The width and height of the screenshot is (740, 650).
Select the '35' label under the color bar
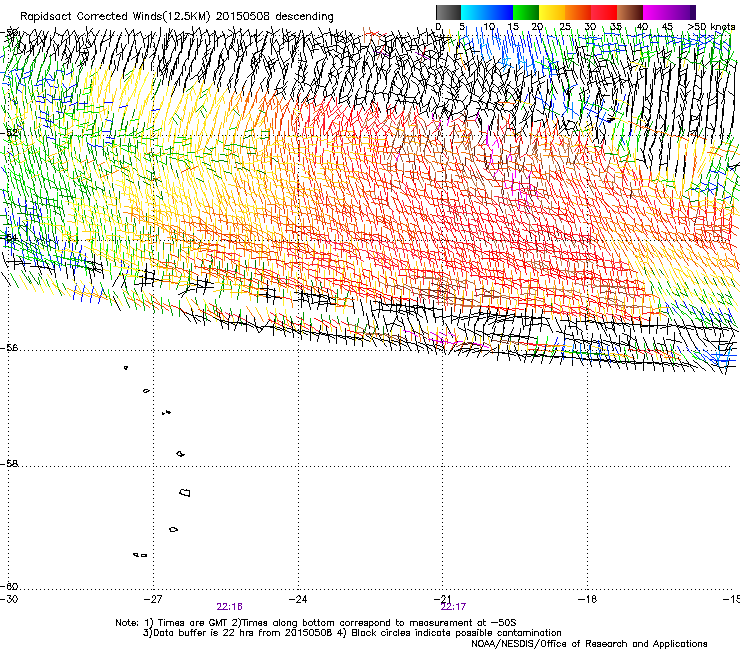click(616, 26)
